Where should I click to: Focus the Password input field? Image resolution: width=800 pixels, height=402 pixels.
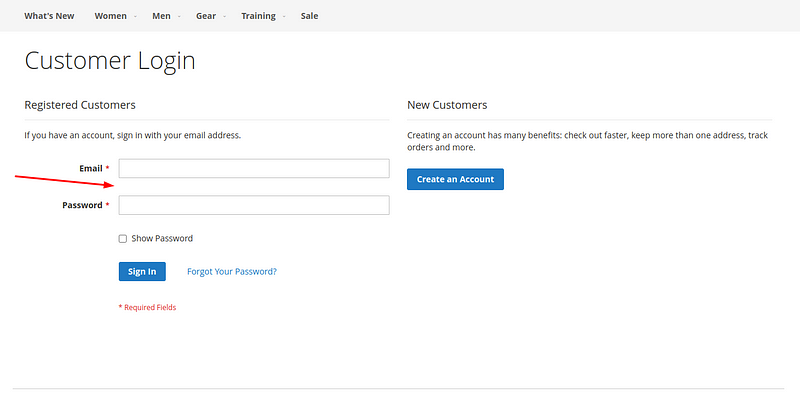(254, 205)
